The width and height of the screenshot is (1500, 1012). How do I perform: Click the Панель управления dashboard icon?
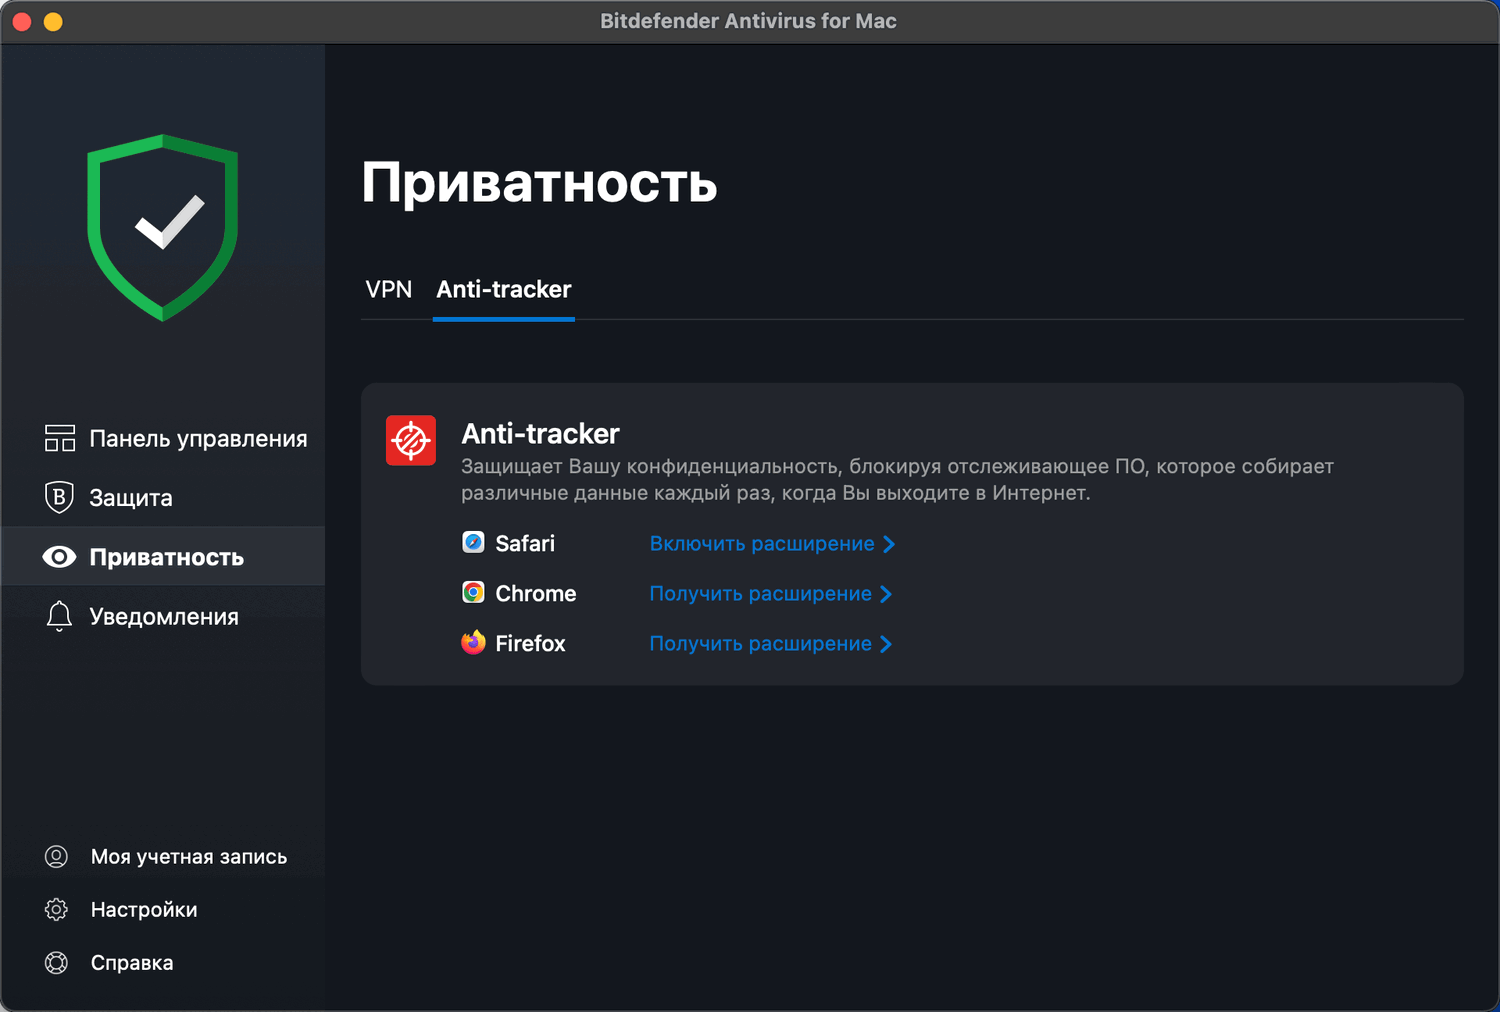pyautogui.click(x=59, y=438)
